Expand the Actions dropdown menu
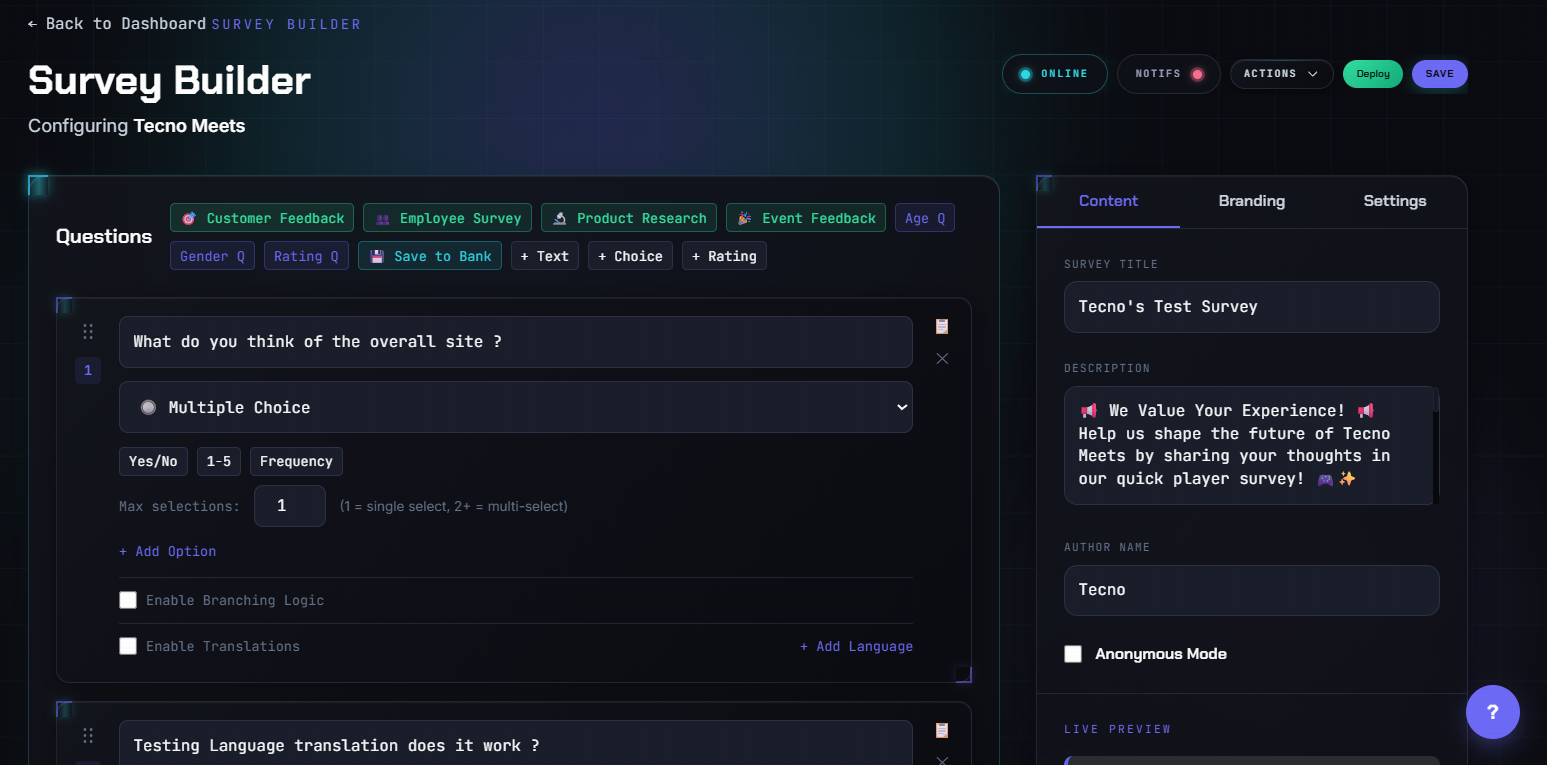This screenshot has height=765, width=1547. [x=1281, y=74]
